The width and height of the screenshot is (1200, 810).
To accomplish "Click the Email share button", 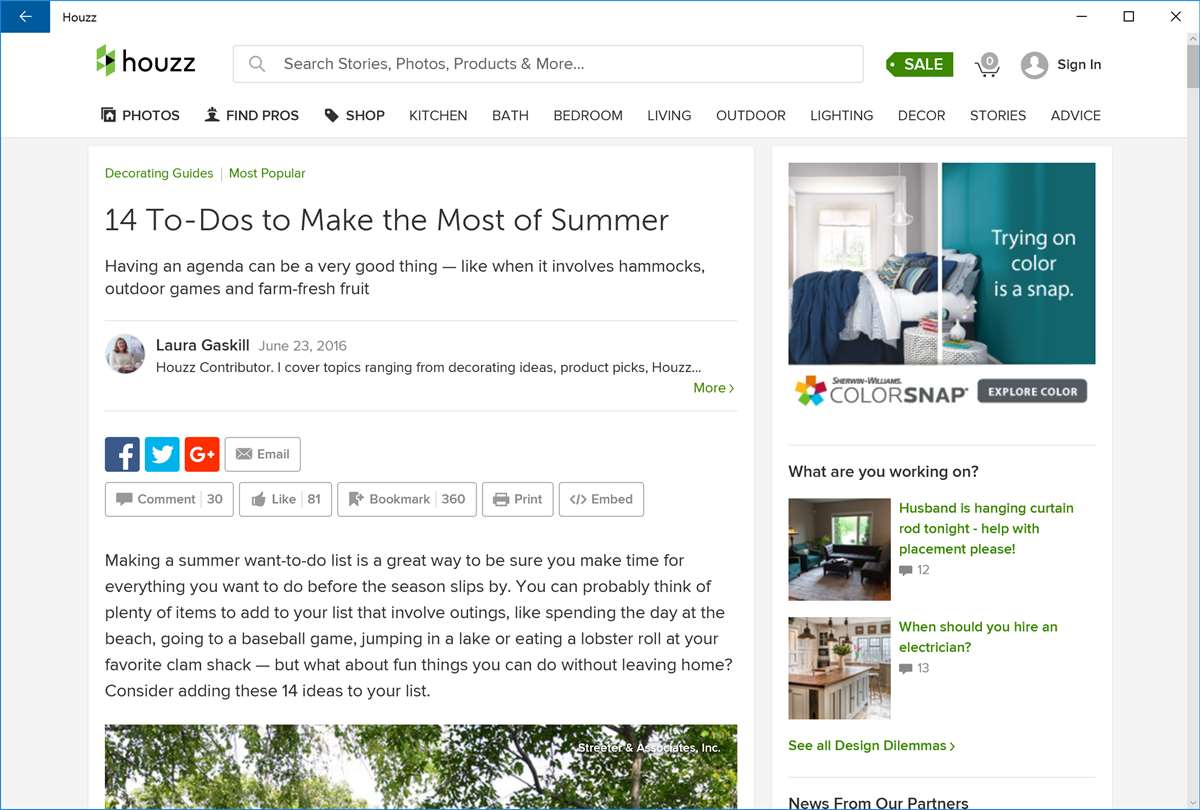I will [x=262, y=454].
